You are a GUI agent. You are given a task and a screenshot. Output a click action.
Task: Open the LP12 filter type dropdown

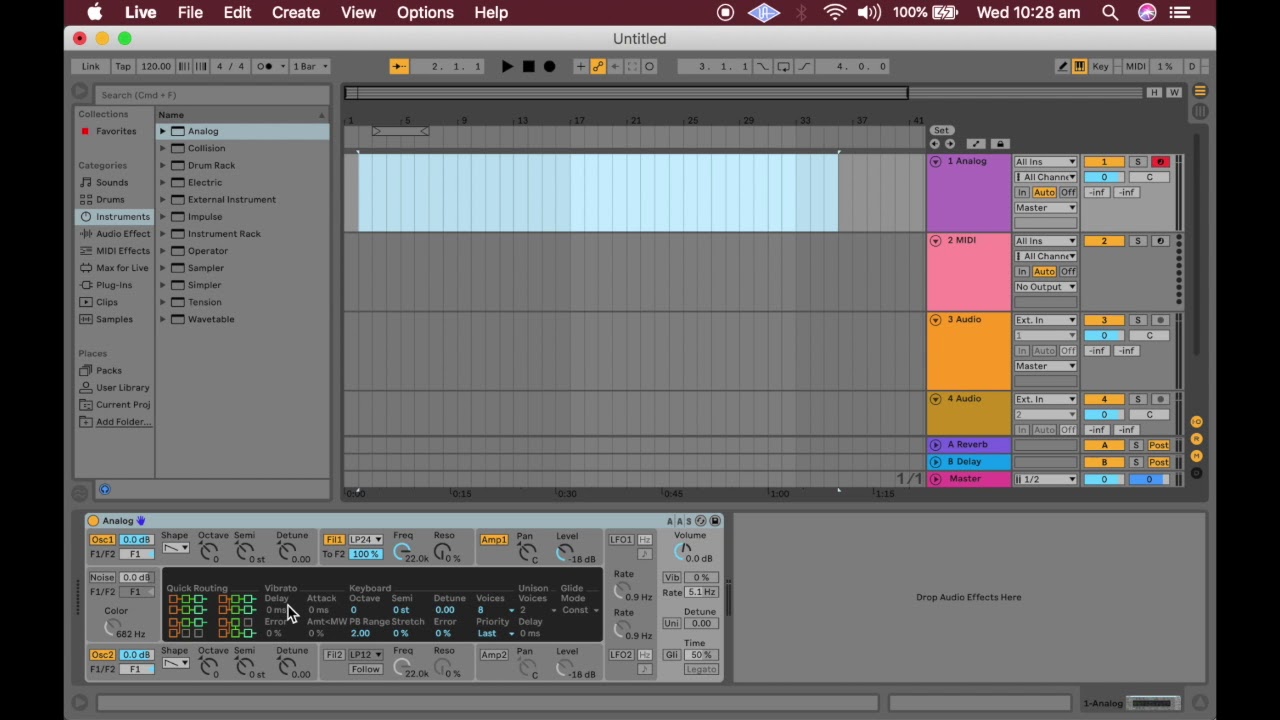(365, 655)
